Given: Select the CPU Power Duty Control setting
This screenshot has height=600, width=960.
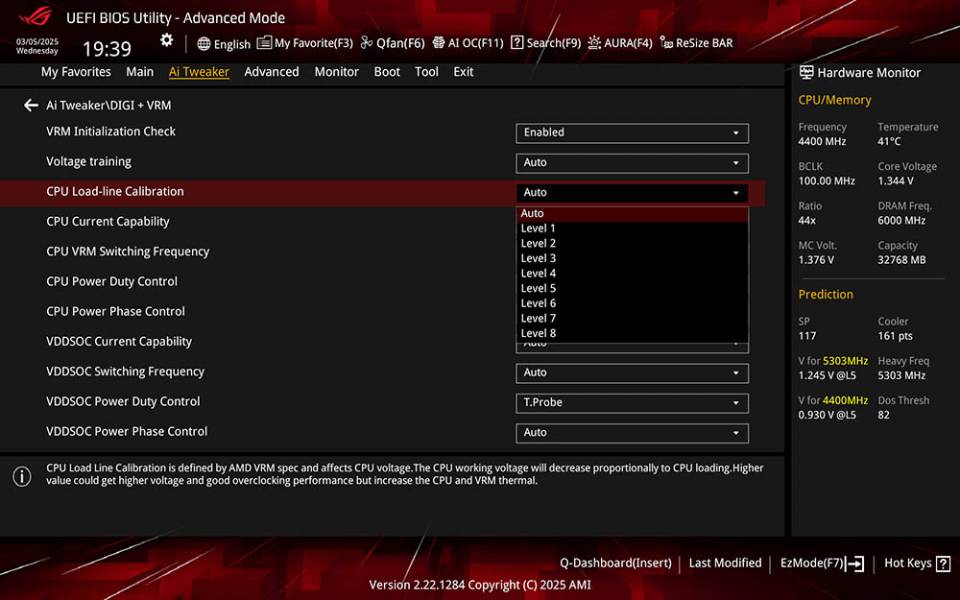Looking at the screenshot, I should coord(111,282).
